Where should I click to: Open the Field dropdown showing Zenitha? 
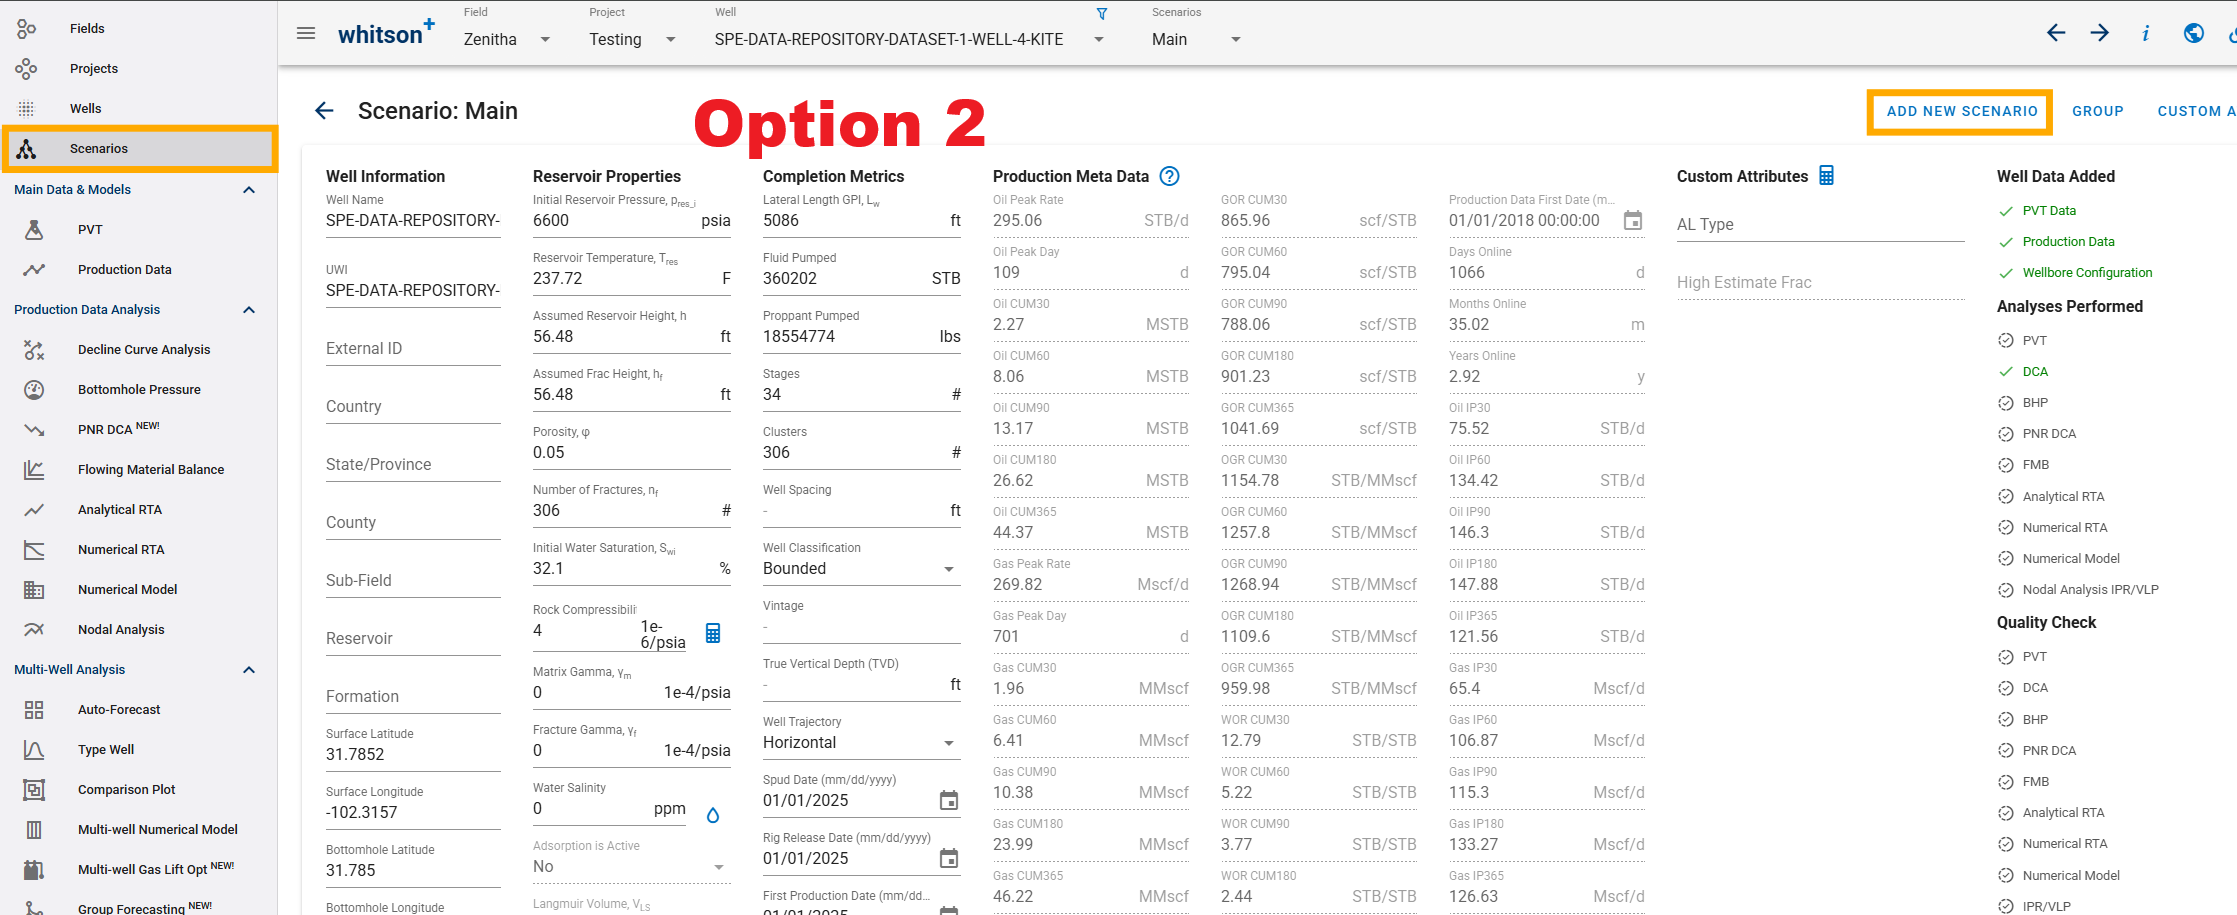coord(507,39)
